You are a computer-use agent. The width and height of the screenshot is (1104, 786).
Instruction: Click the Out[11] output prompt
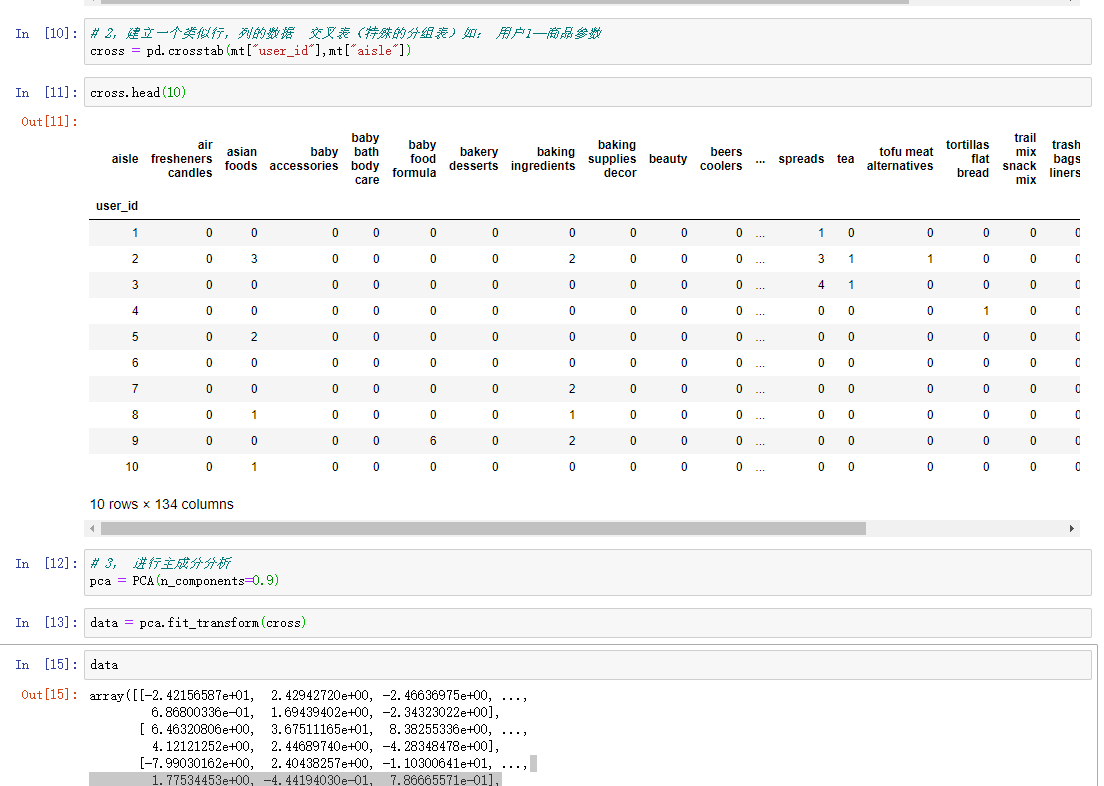[49, 122]
